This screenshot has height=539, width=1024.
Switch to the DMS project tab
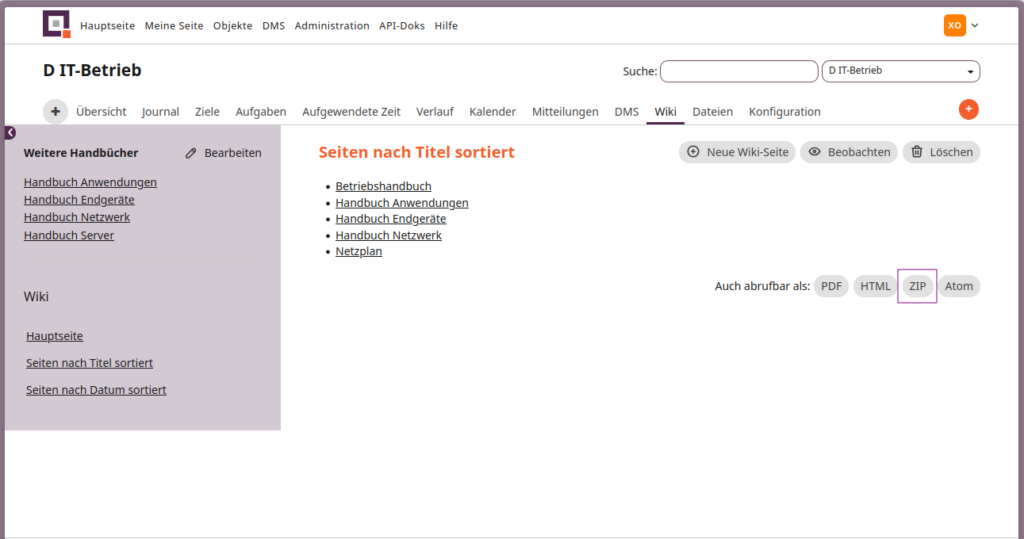tap(626, 112)
